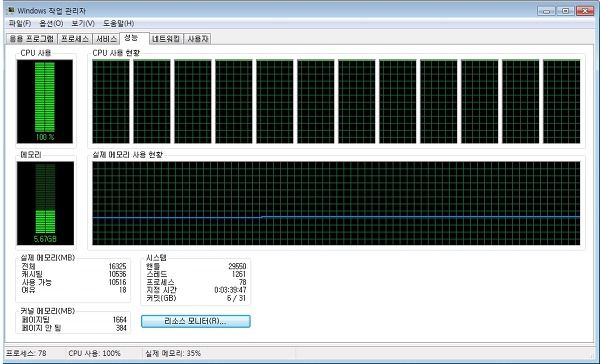The width and height of the screenshot is (600, 364).
Task: Click the status bar 프로세스: 78 entry
Action: [26, 353]
